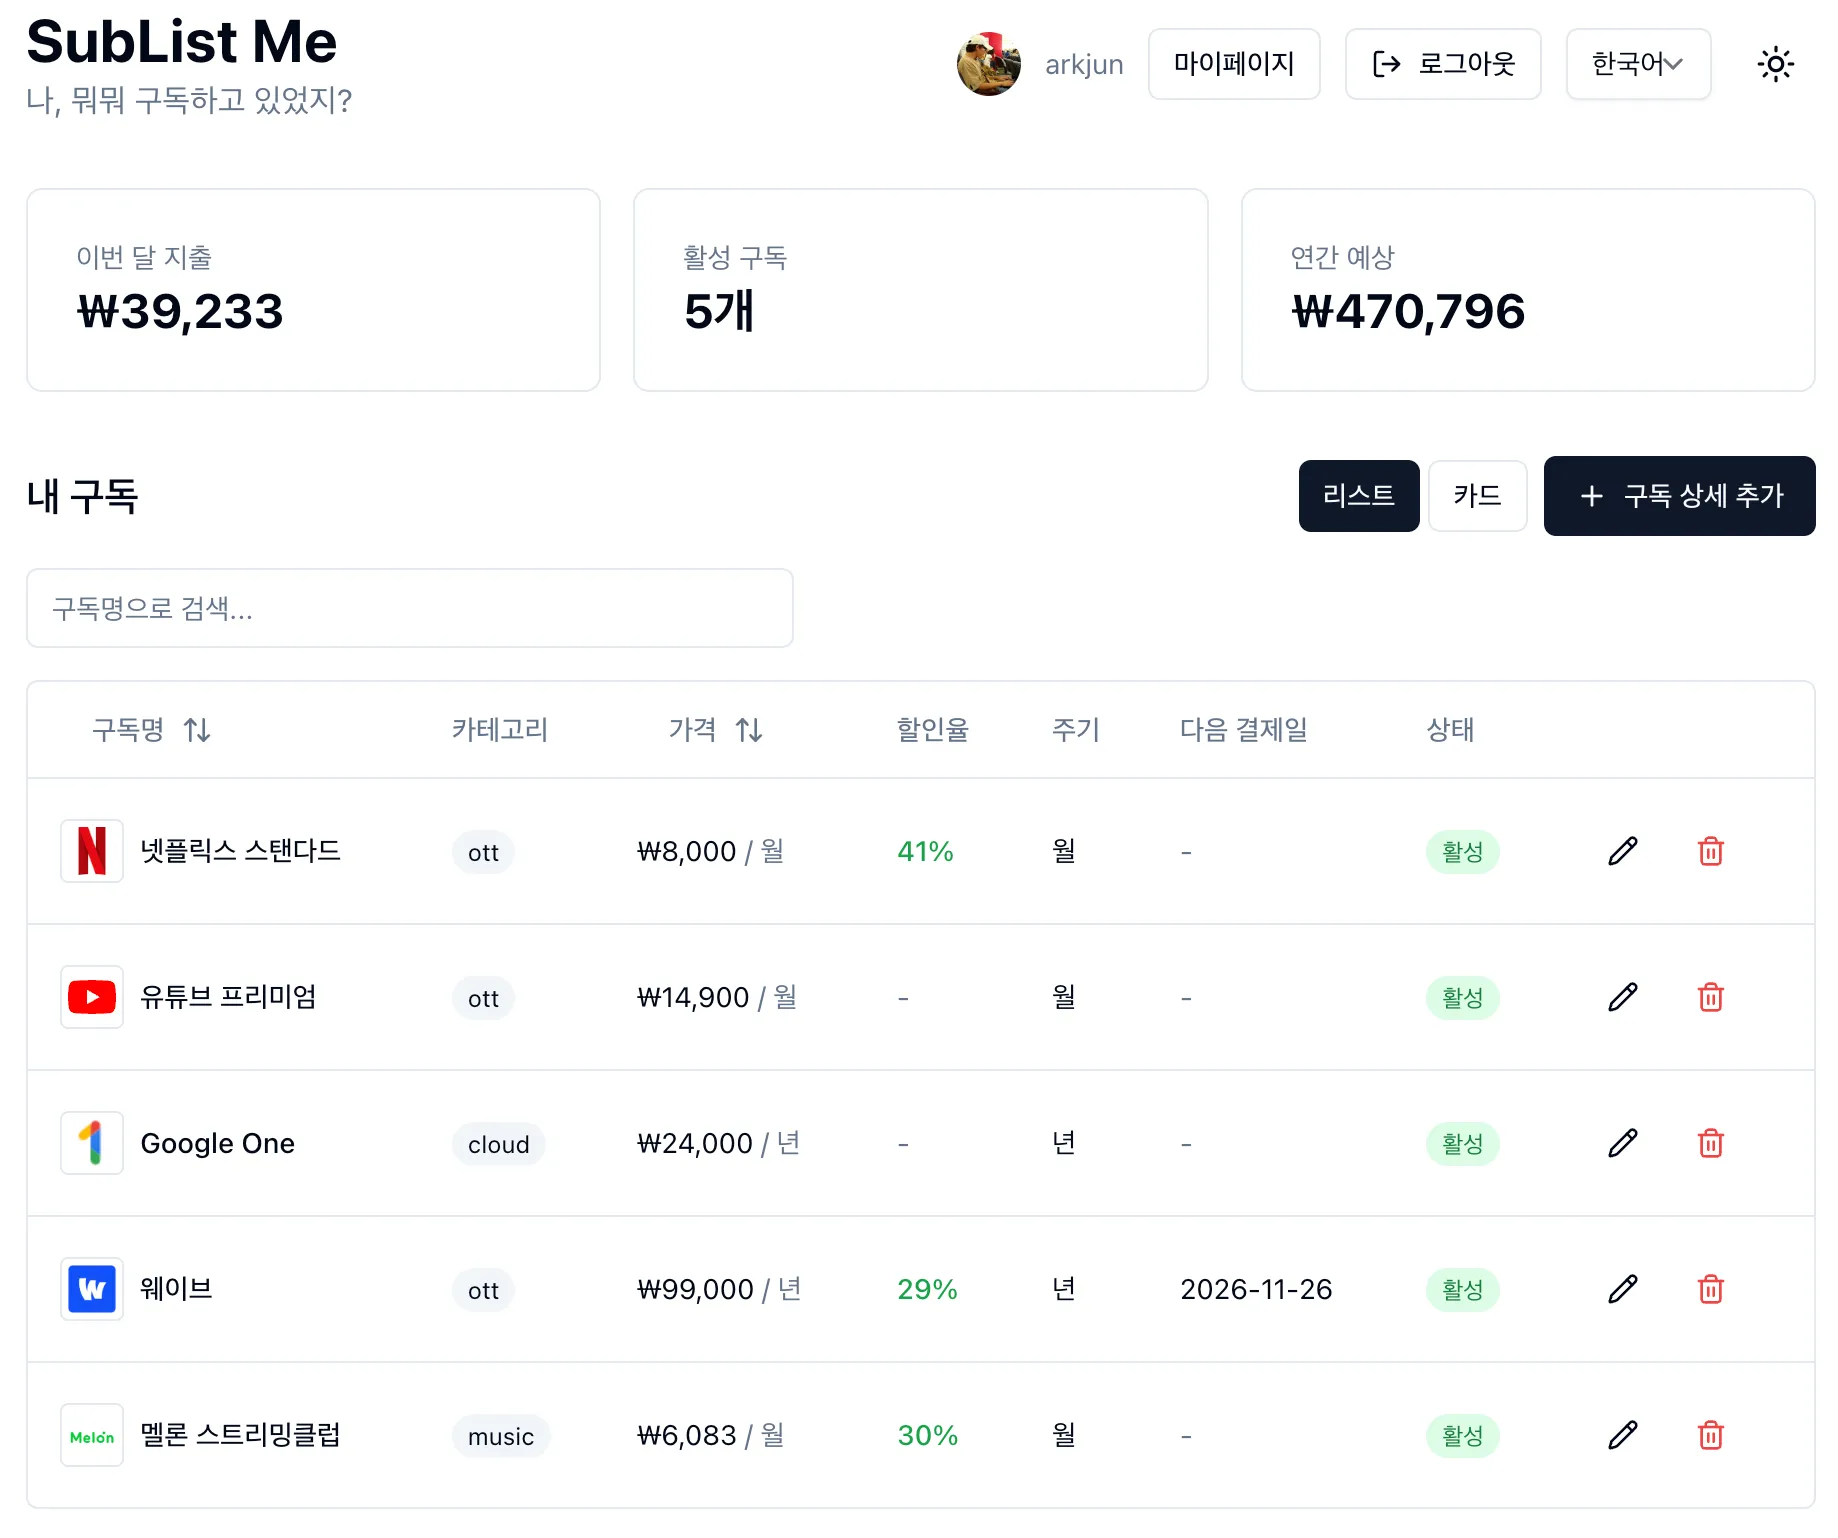Screen dimensions: 1838x1538
Task: Click the edit pencil for 넷플릭스 스탠다드
Action: (x=1622, y=851)
